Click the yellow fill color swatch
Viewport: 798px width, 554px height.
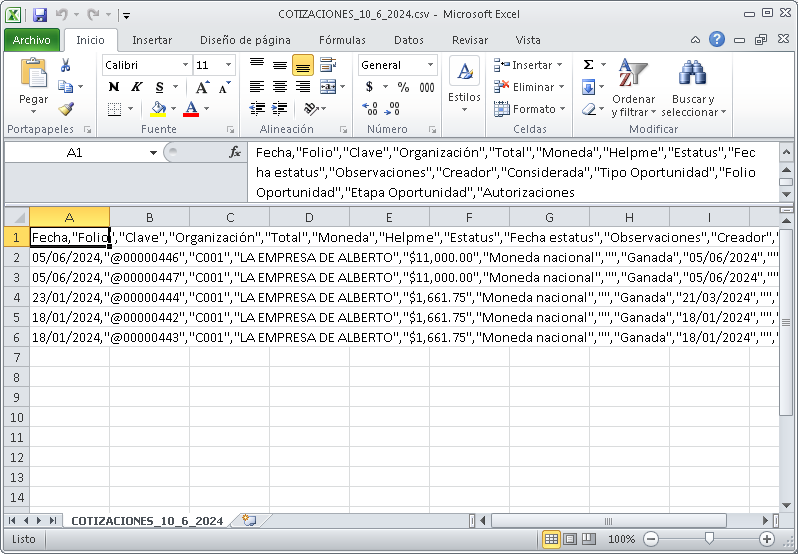pos(157,109)
